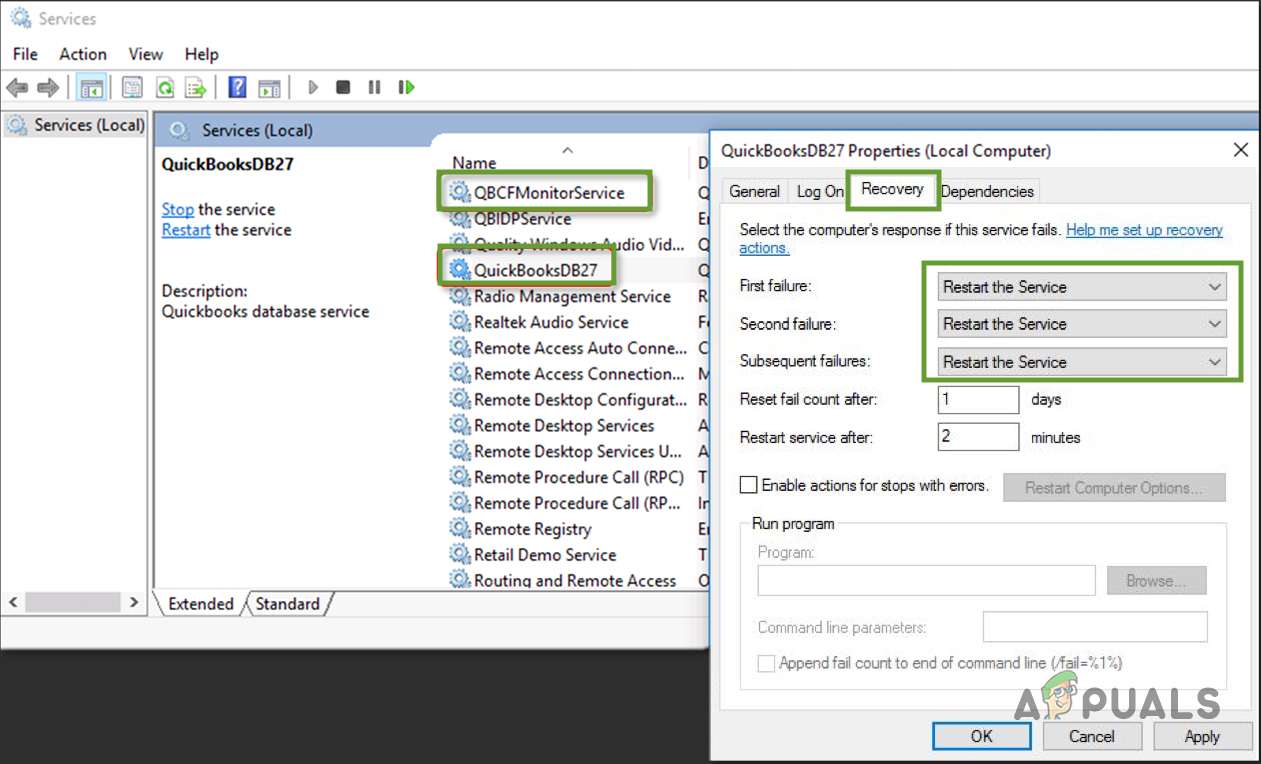The height and width of the screenshot is (764, 1261).
Task: Select QBIDPService in the services list
Action: (x=523, y=219)
